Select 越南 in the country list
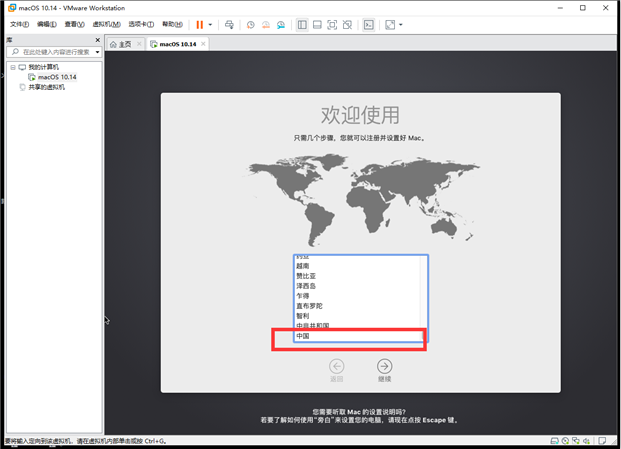 (358, 266)
